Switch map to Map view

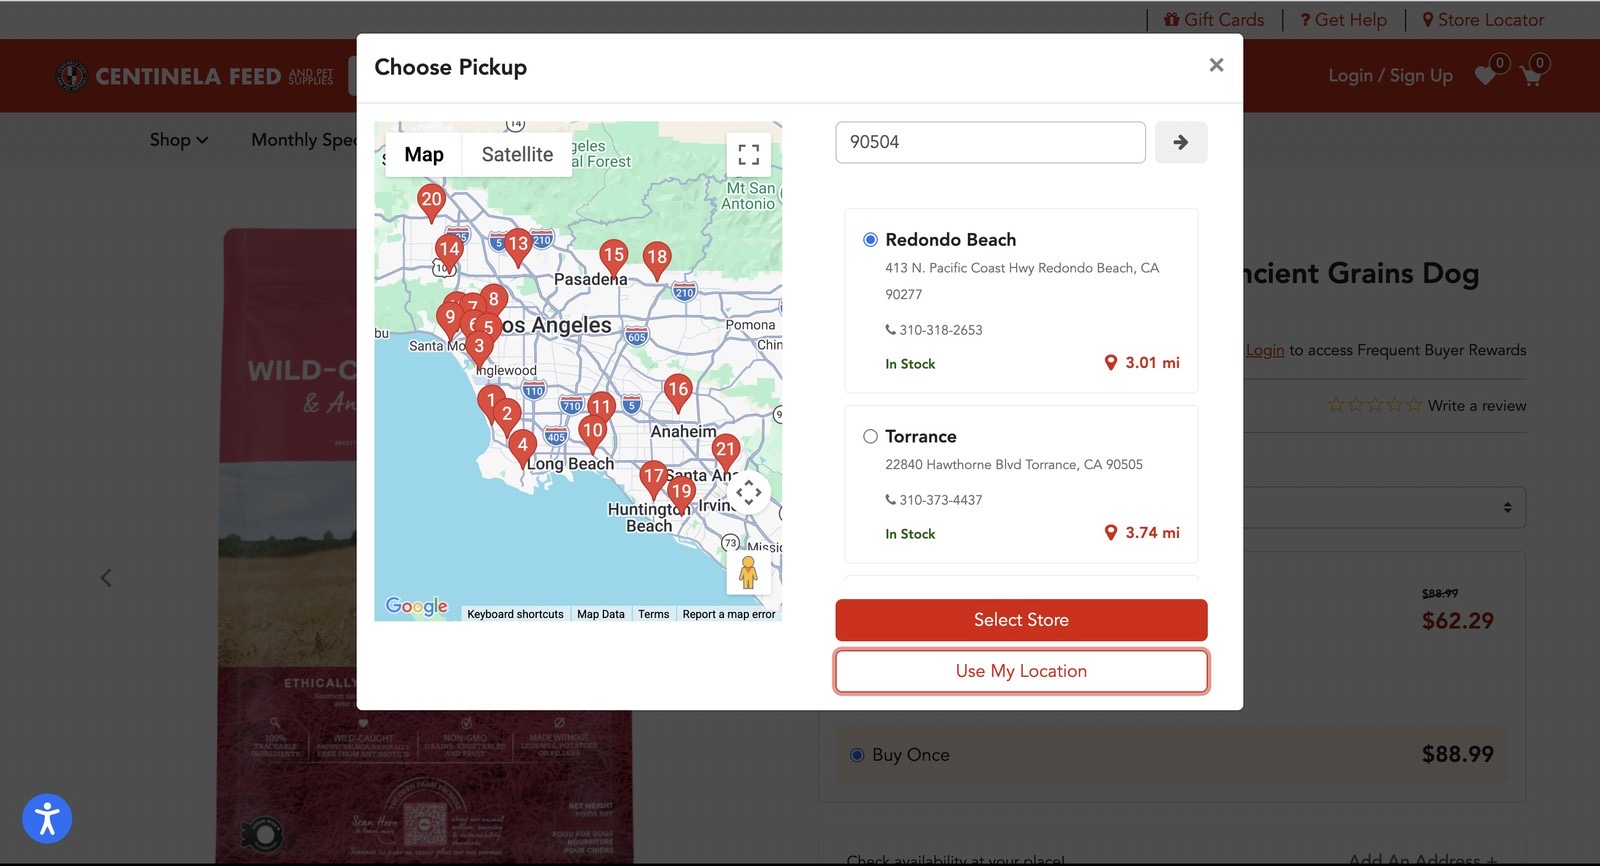click(x=424, y=155)
